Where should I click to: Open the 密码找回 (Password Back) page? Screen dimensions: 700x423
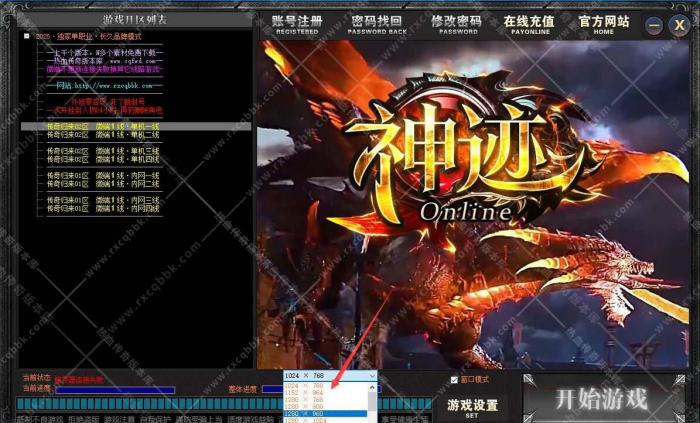point(376,24)
